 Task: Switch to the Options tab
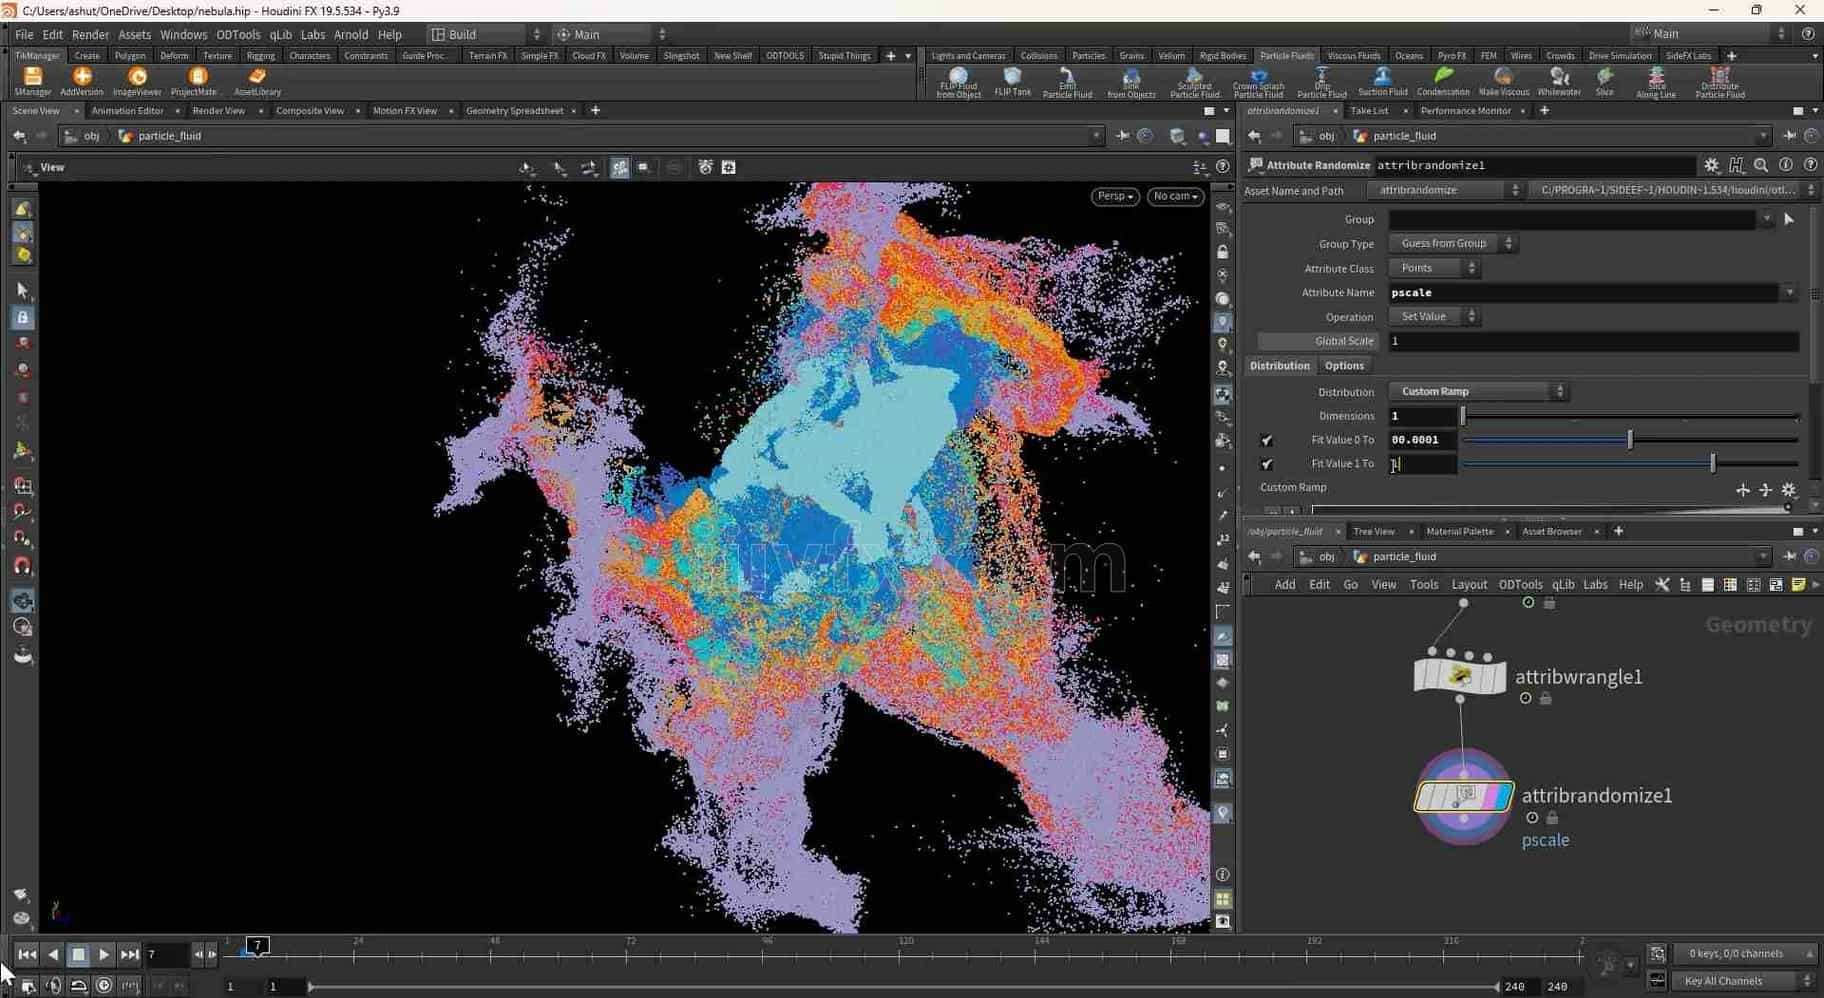point(1344,366)
